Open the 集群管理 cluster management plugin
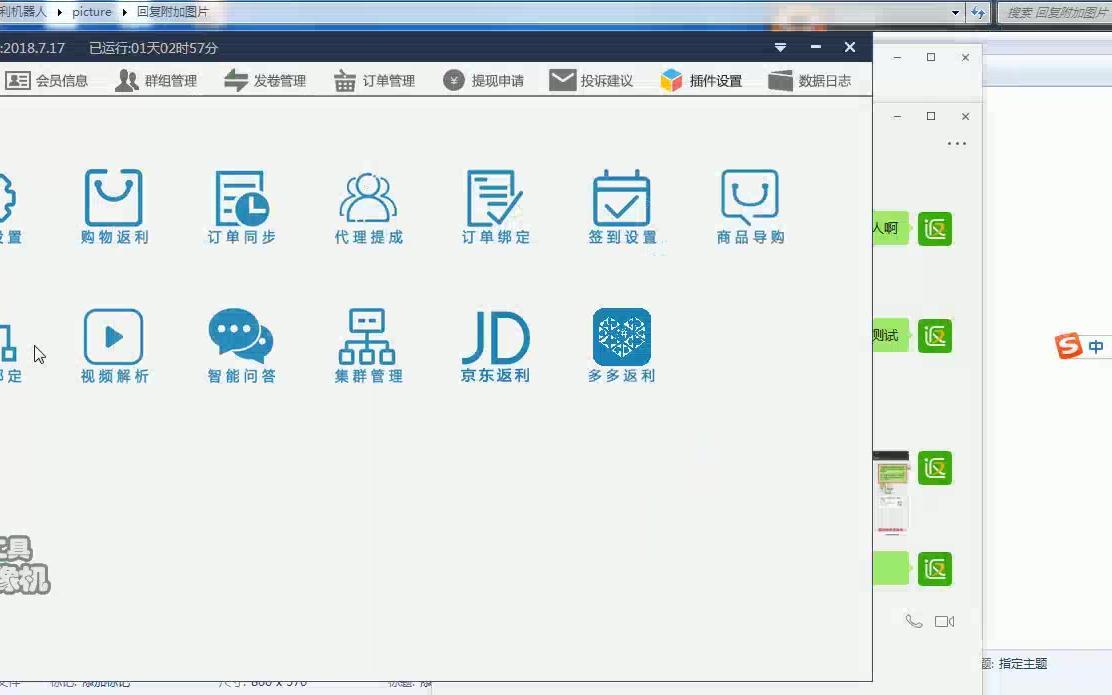Screen dimensions: 1112x695 [368, 346]
